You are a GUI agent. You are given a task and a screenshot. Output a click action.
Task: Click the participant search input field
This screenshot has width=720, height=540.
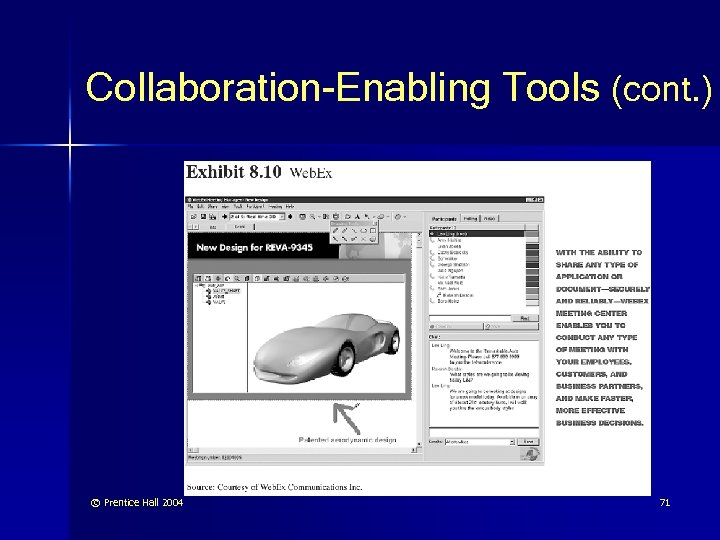coord(470,318)
